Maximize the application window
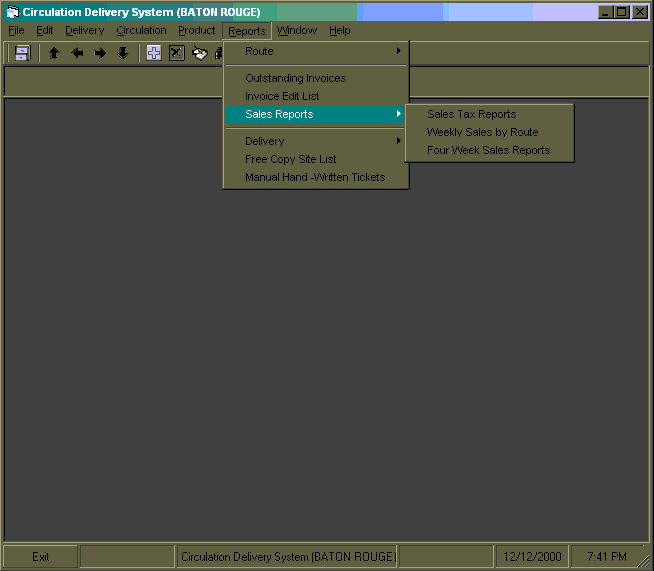The width and height of the screenshot is (654, 571). [x=621, y=12]
